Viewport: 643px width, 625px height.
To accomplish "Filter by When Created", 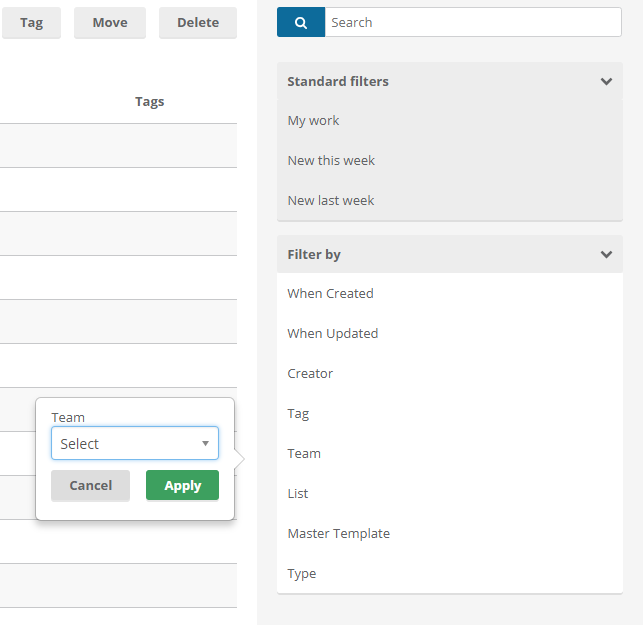I will [330, 294].
